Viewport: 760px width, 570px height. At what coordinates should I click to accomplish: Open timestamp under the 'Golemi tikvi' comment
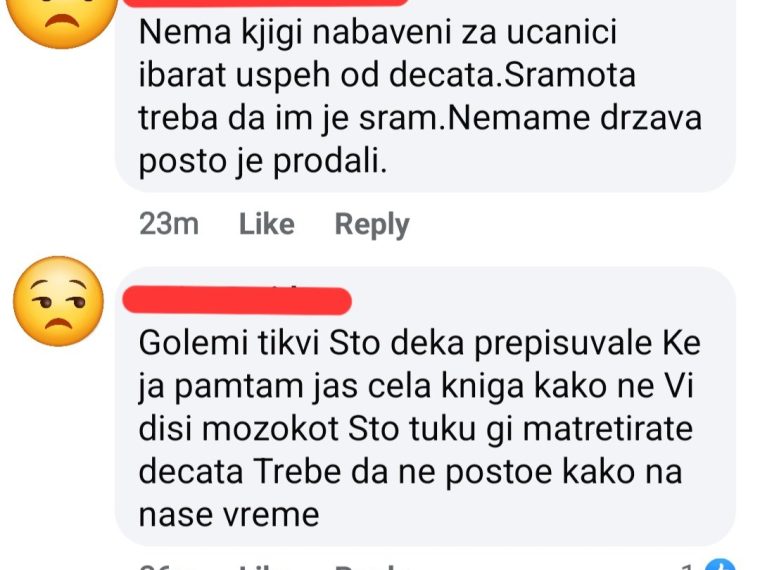(x=169, y=566)
